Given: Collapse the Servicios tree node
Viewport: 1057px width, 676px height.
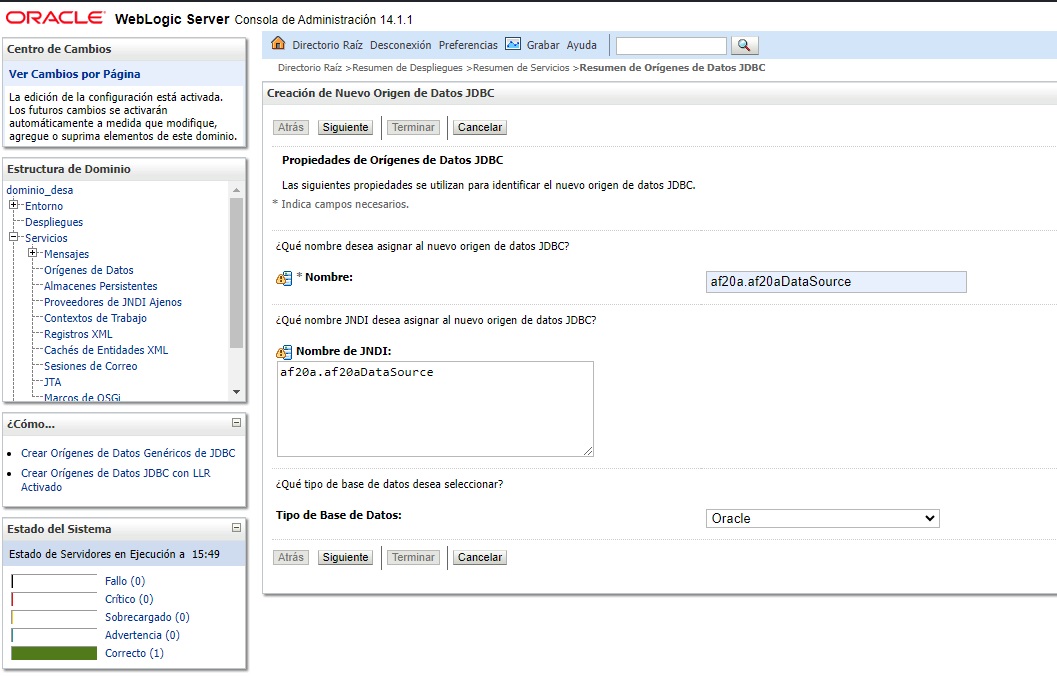Looking at the screenshot, I should [13, 237].
